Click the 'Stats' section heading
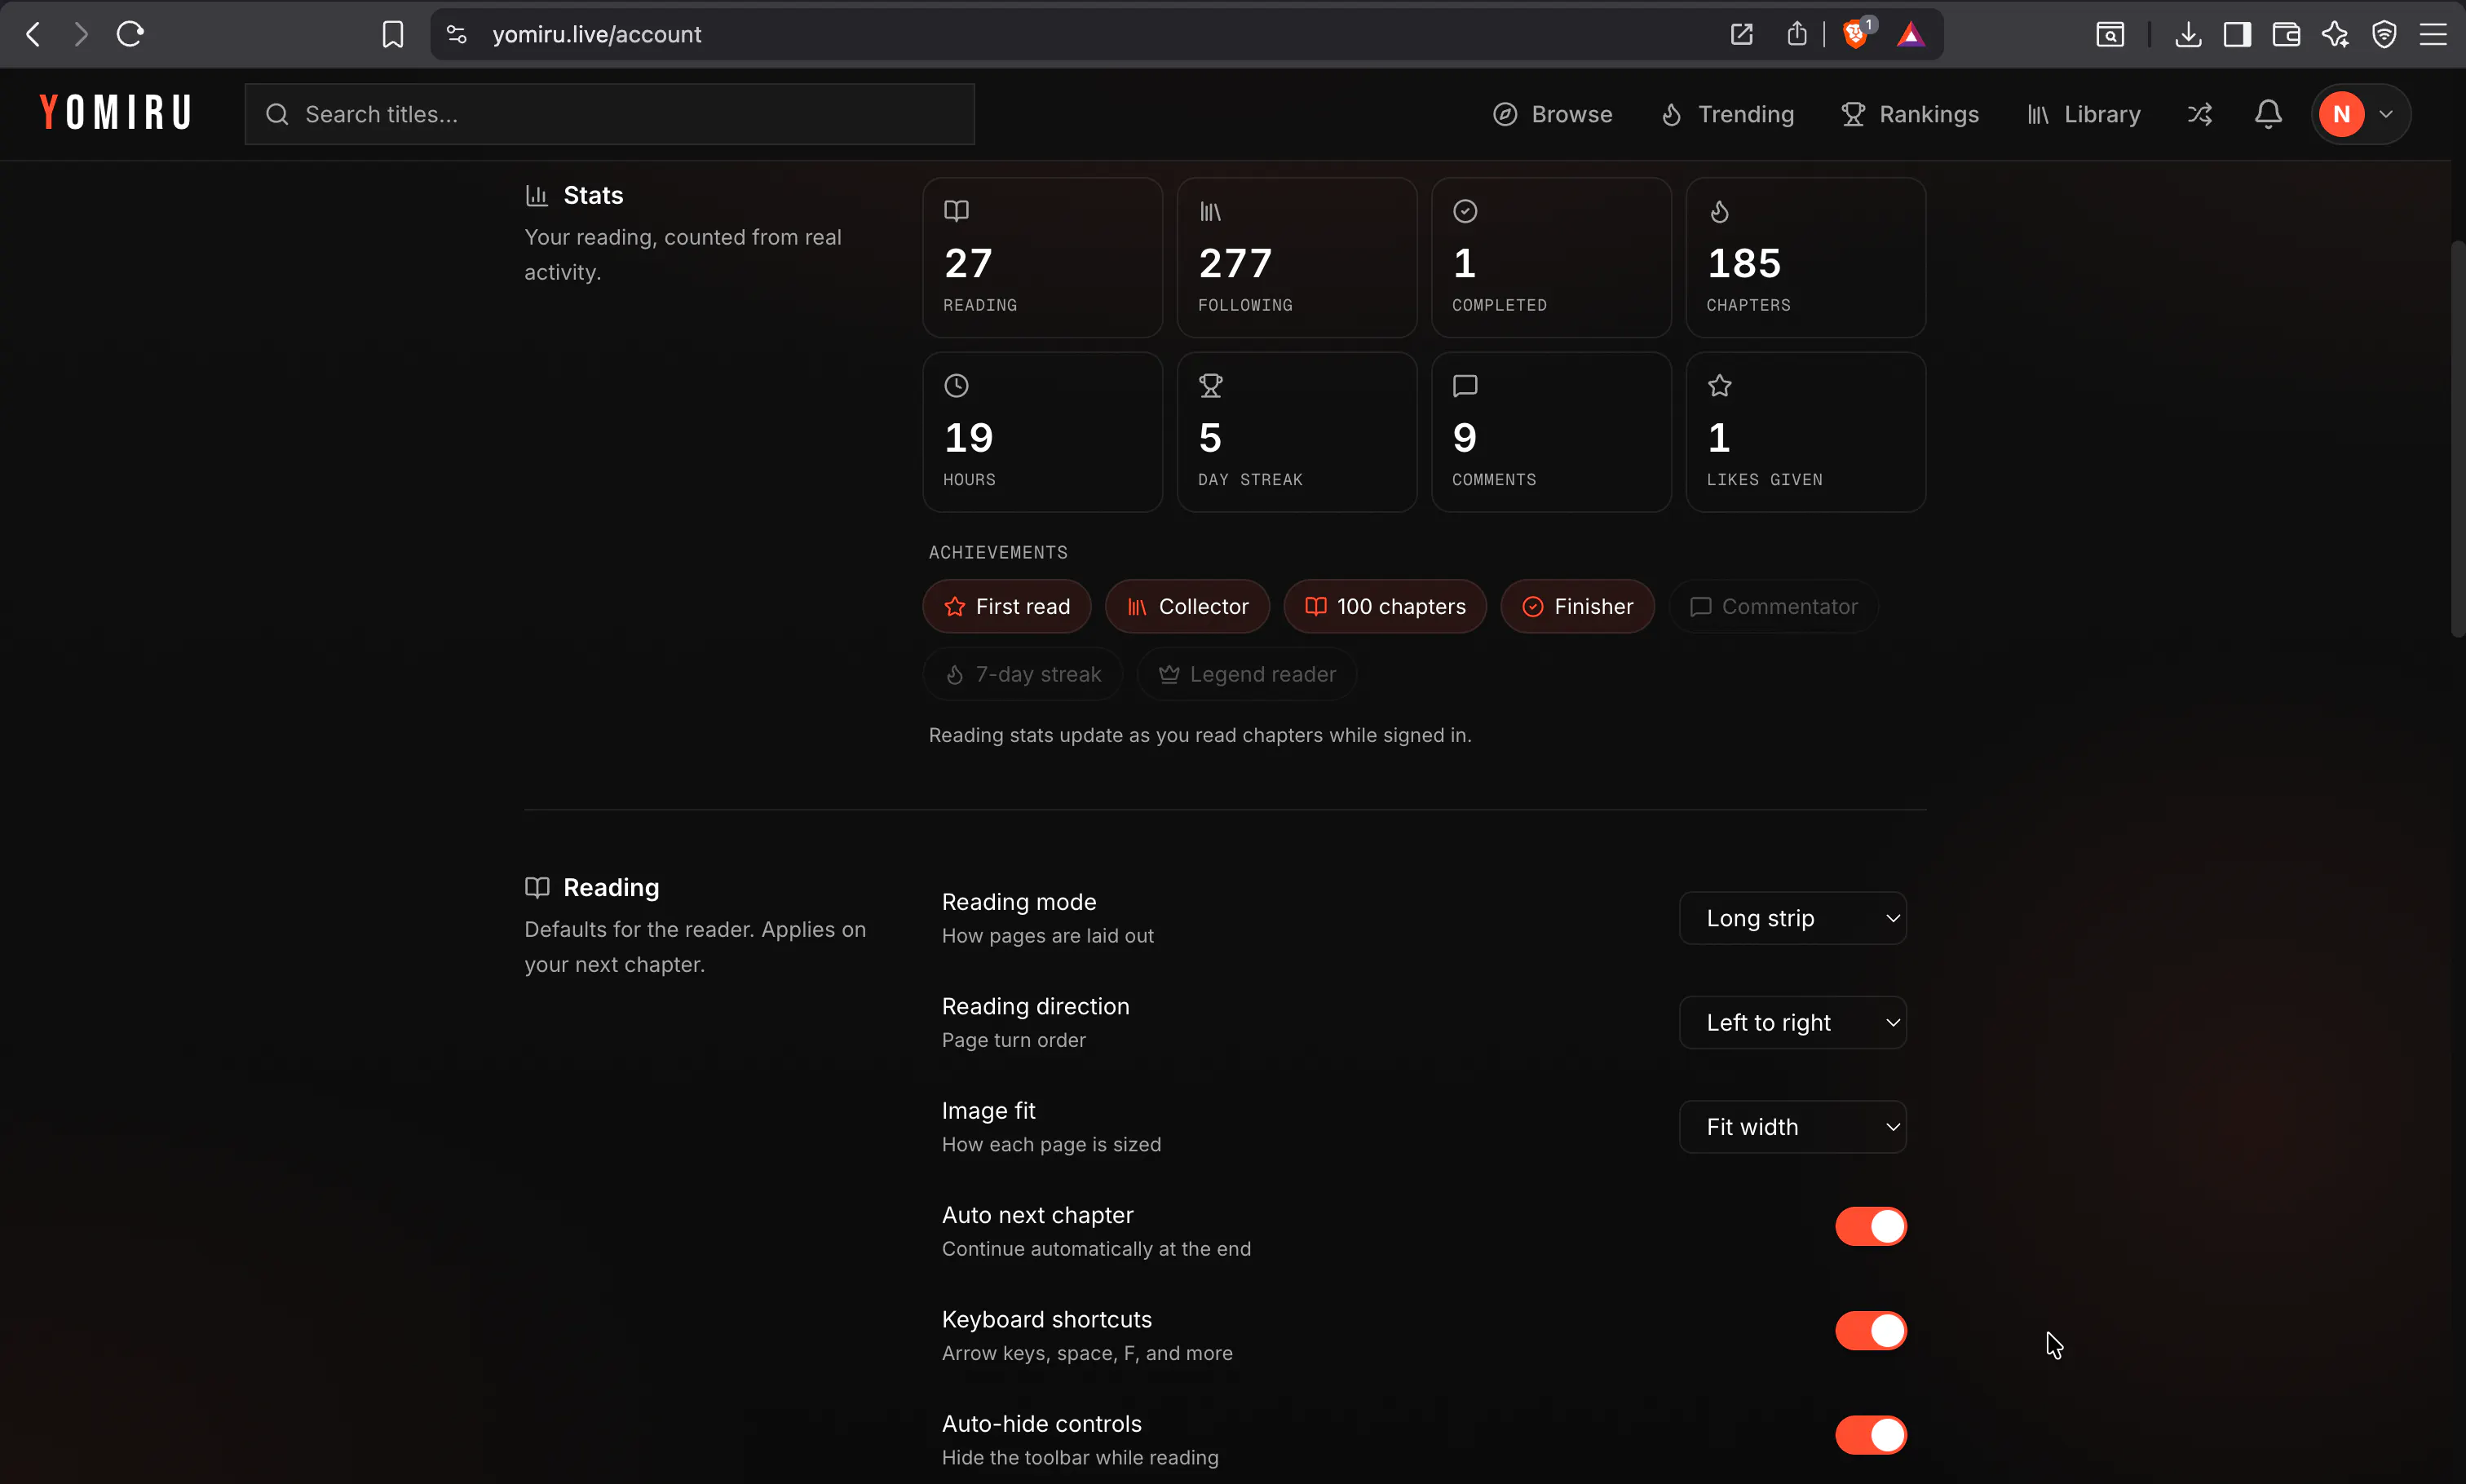Viewport: 2466px width, 1484px height. pyautogui.click(x=593, y=195)
